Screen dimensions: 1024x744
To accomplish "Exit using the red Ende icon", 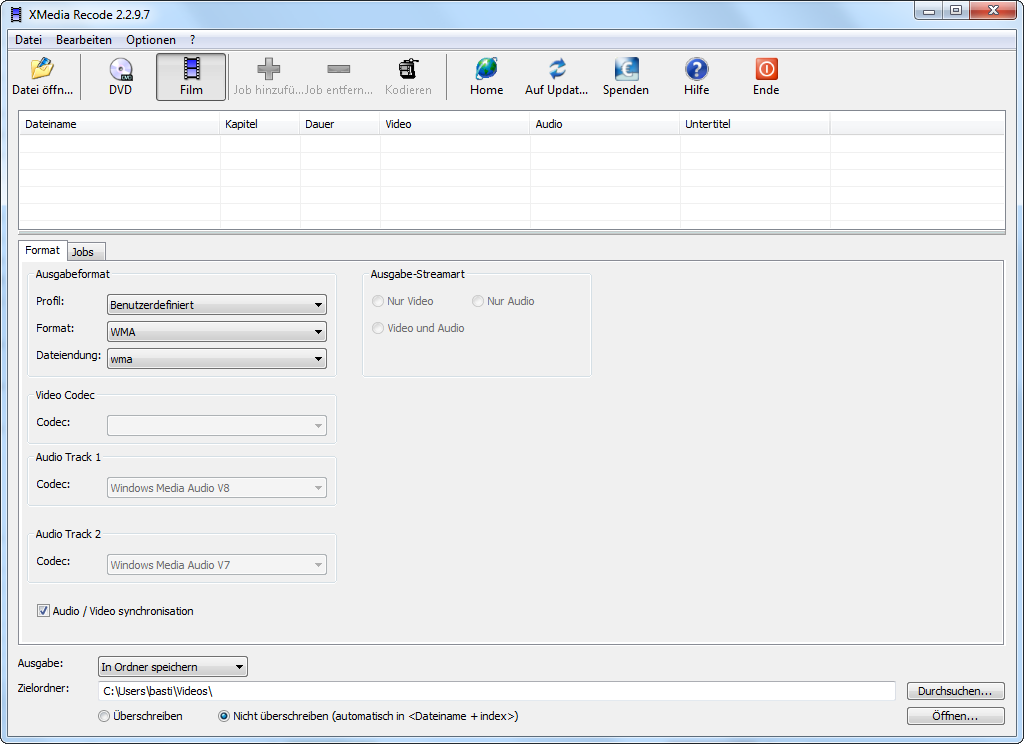I will click(766, 69).
